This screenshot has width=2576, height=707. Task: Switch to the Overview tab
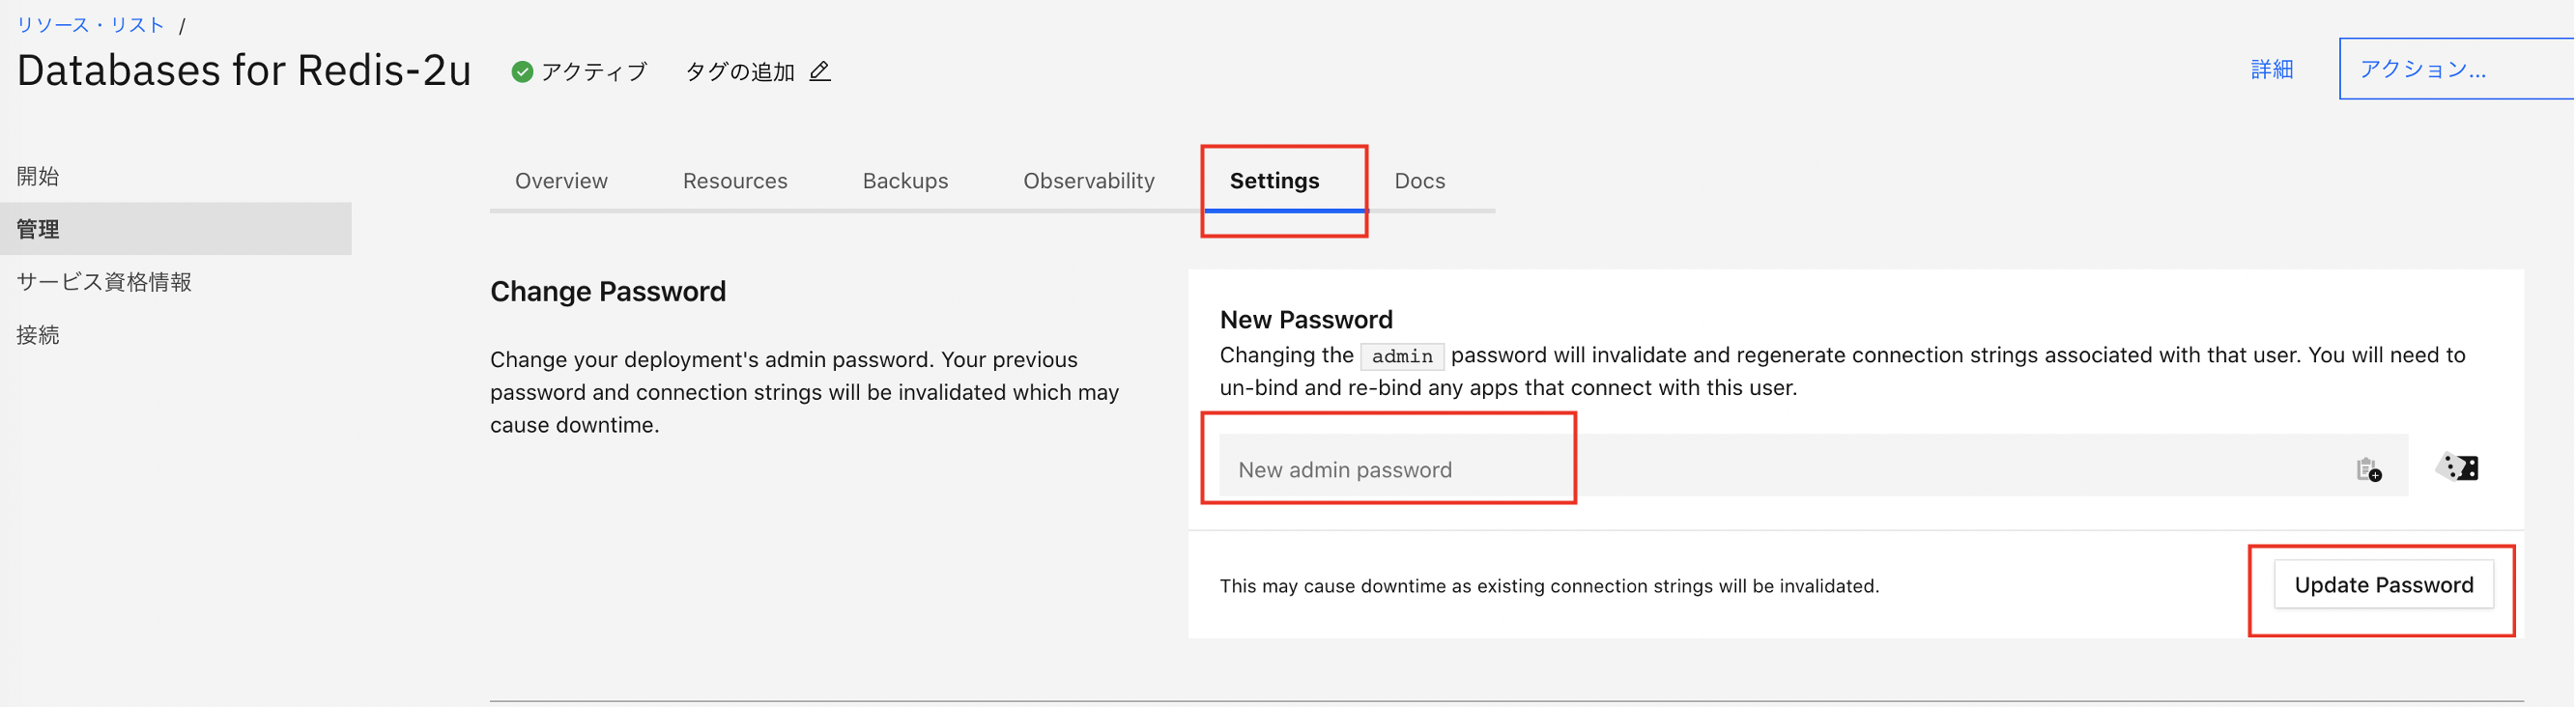(561, 181)
